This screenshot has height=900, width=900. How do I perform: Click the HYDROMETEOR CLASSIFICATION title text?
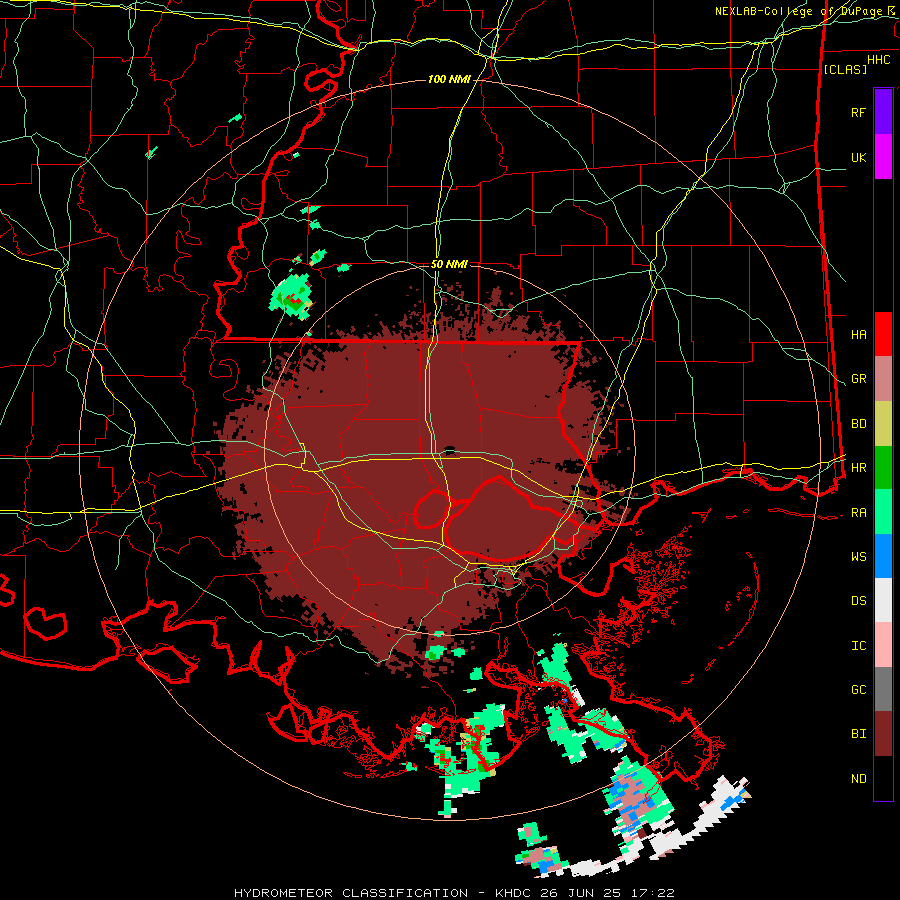point(351,893)
